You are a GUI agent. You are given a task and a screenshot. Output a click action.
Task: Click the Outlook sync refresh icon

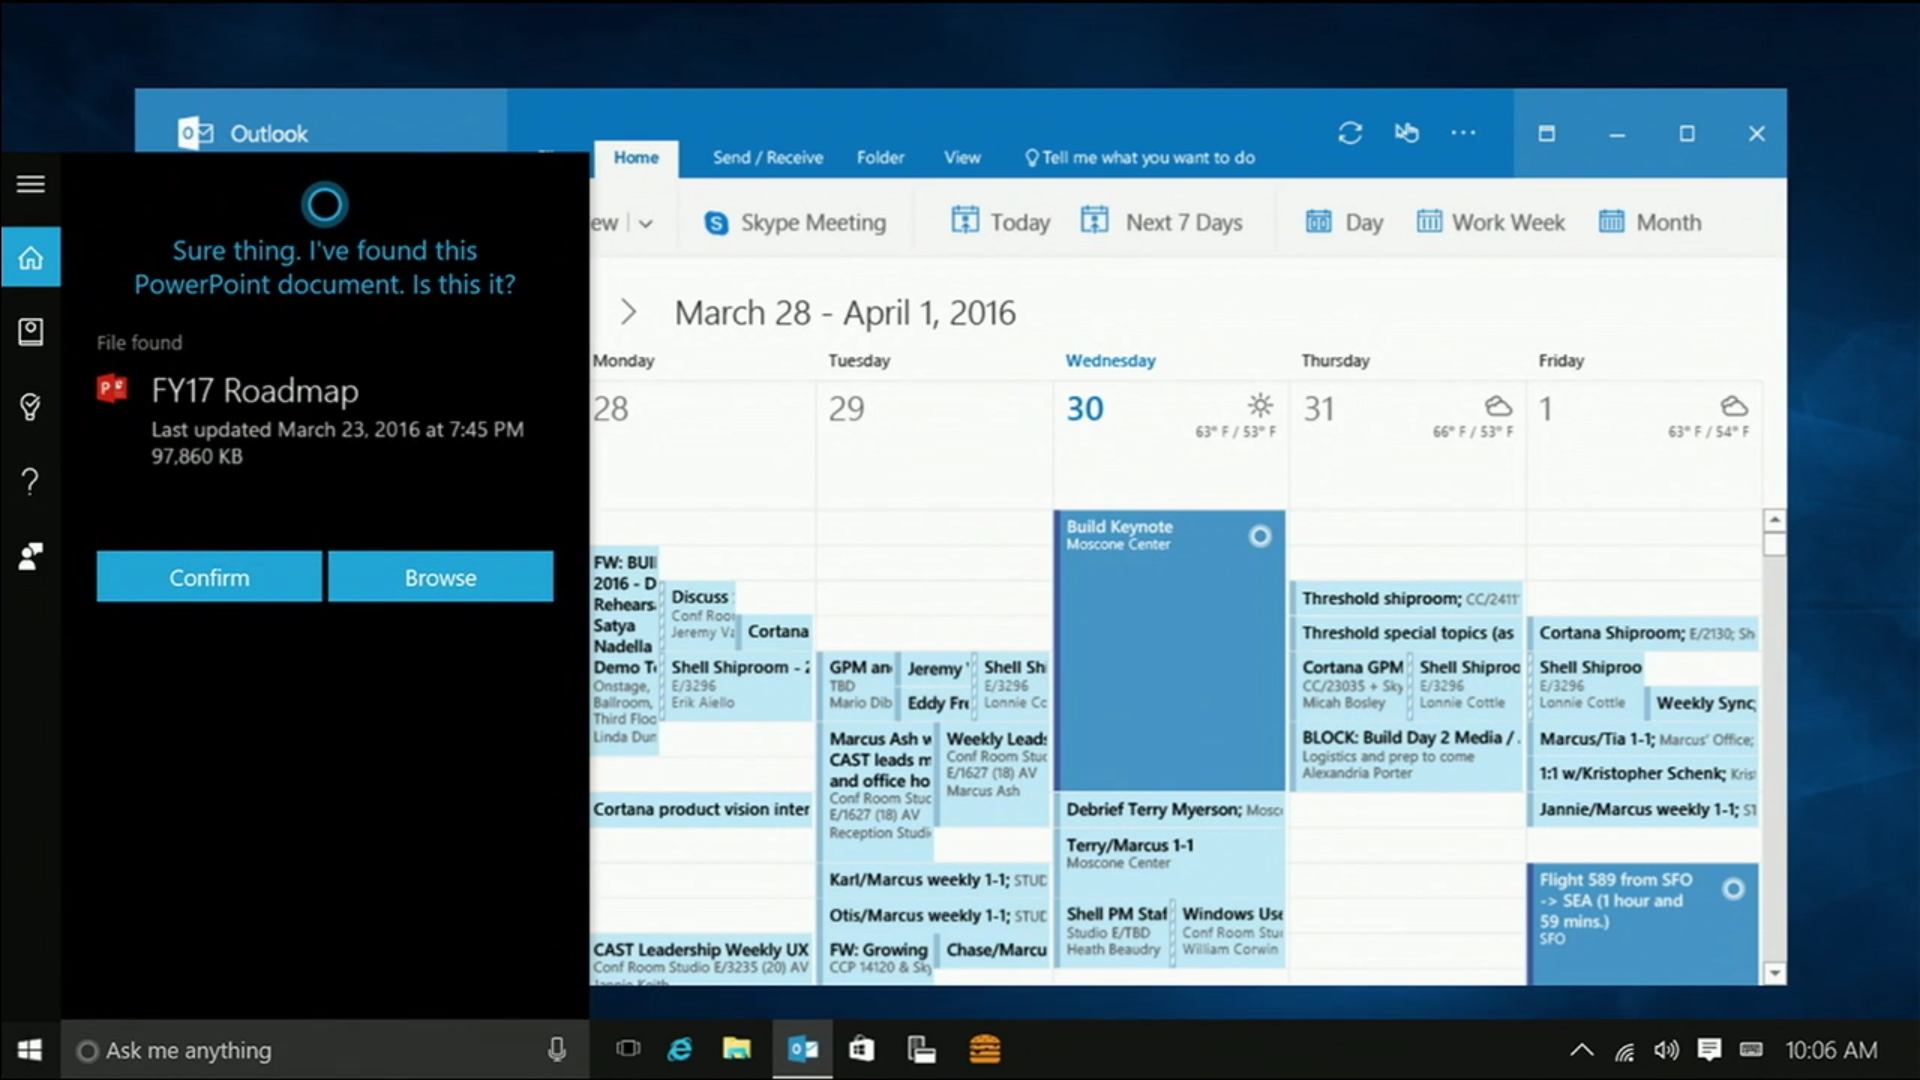point(1350,133)
